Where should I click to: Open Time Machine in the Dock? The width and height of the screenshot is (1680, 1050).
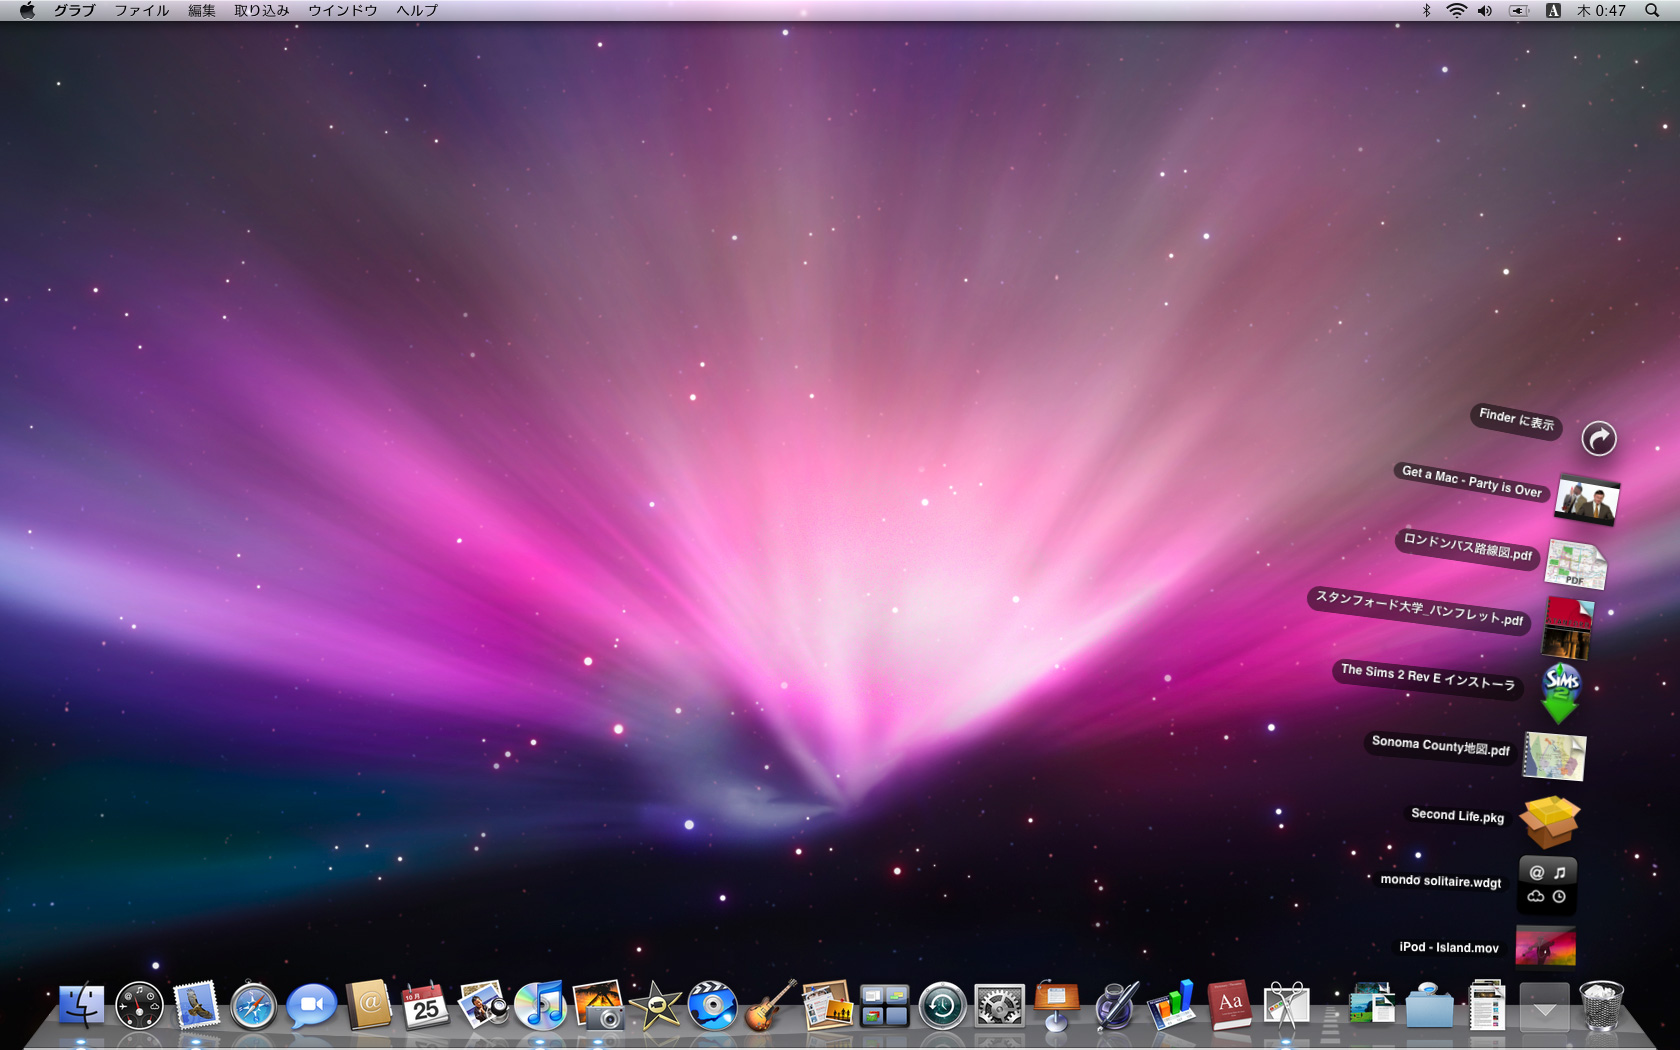click(x=942, y=1006)
